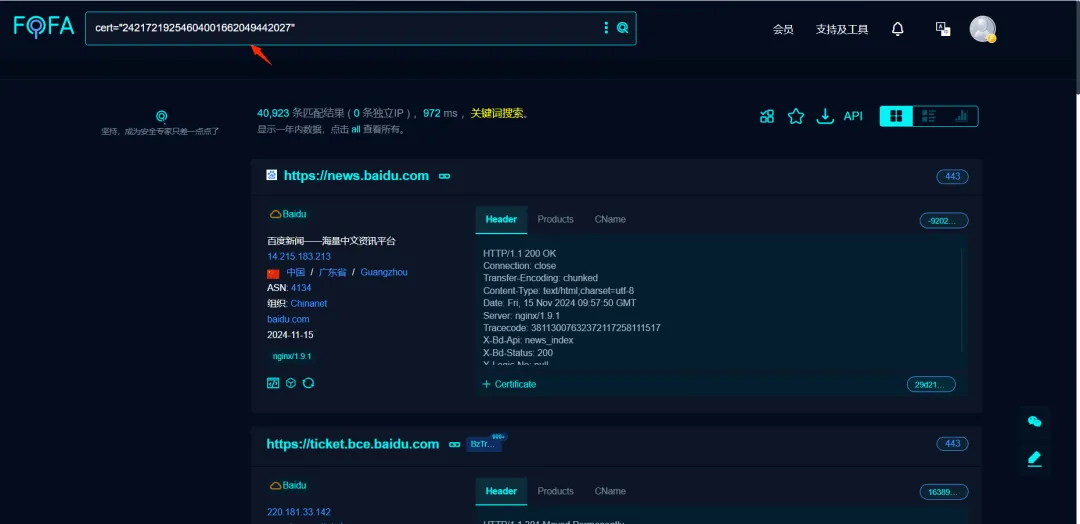This screenshot has height=524, width=1080.
Task: Download the search results
Action: coord(824,116)
